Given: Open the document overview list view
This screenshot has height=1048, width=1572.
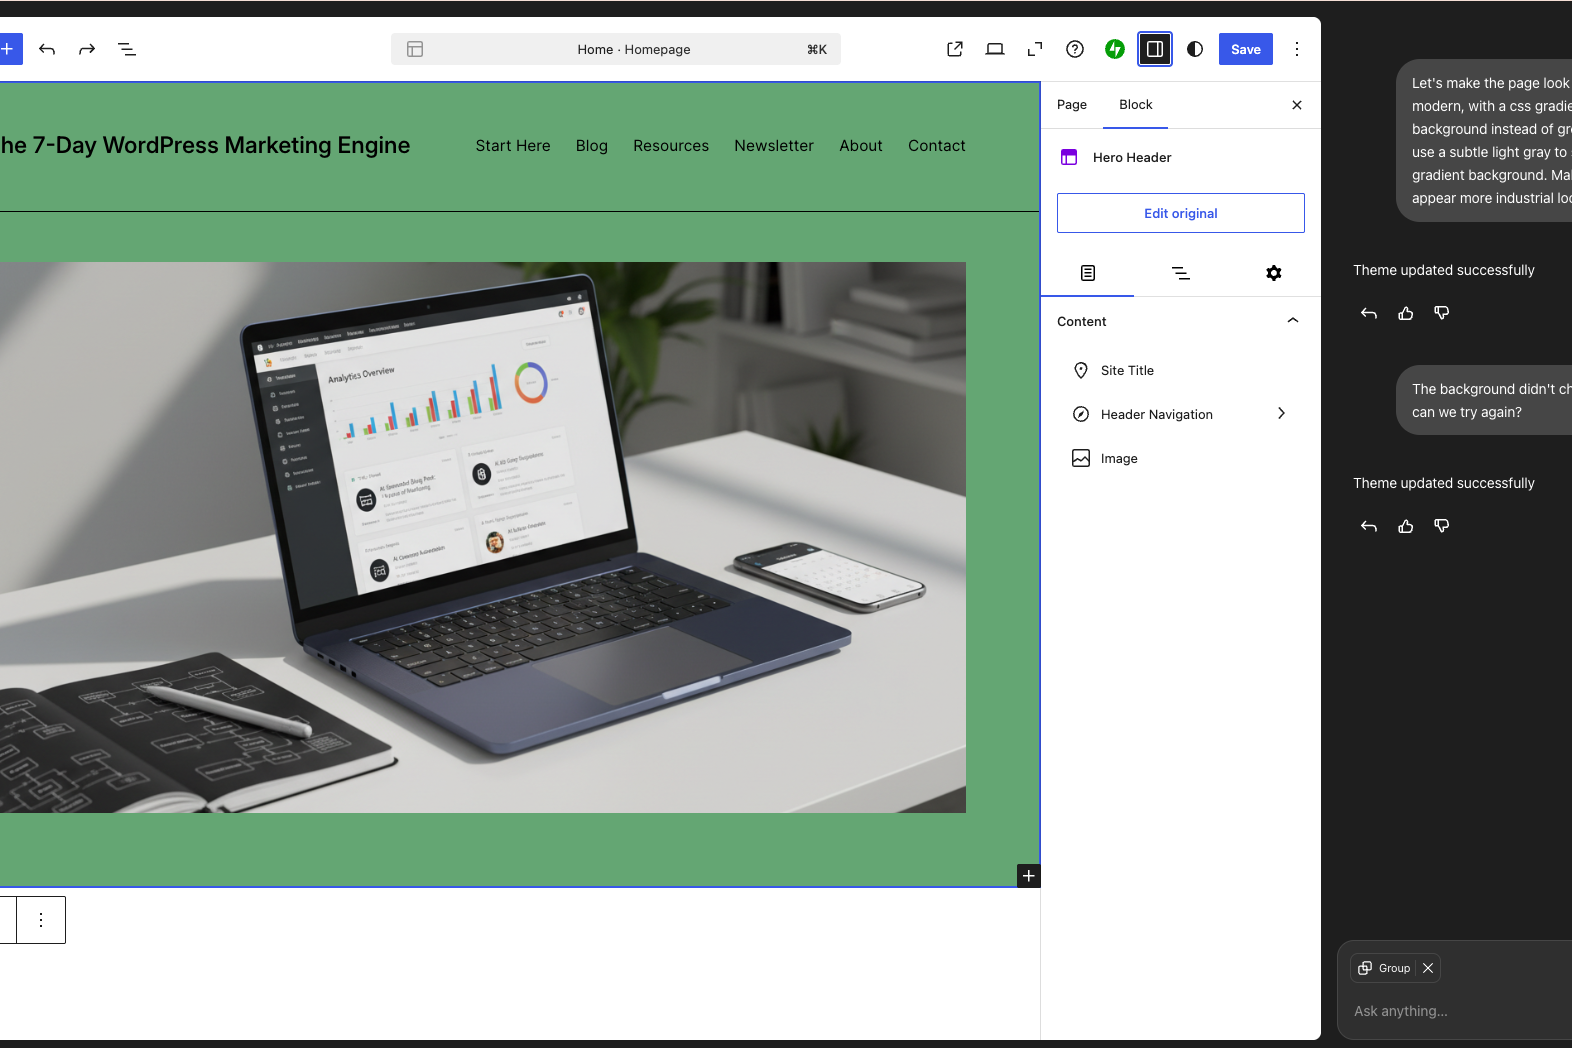Looking at the screenshot, I should 127,49.
